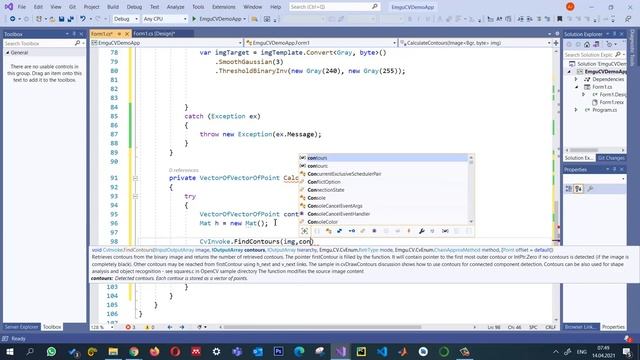Open WhatsApp from the taskbar
This screenshot has width=640, height=360.
[51, 351]
